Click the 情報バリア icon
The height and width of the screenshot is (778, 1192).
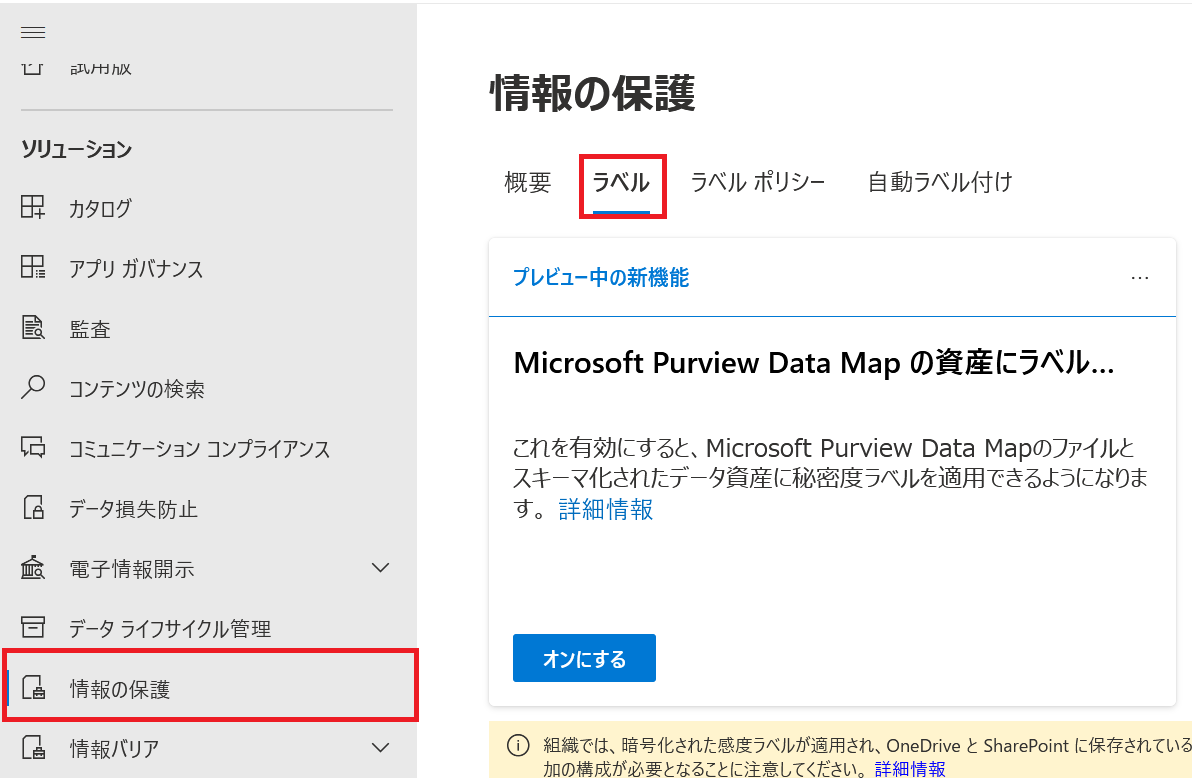(33, 748)
